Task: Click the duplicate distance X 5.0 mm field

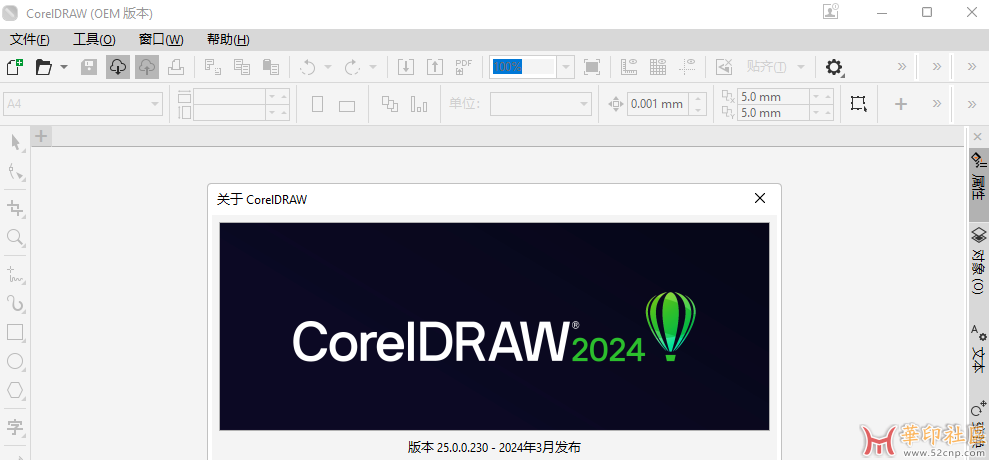Action: 774,97
